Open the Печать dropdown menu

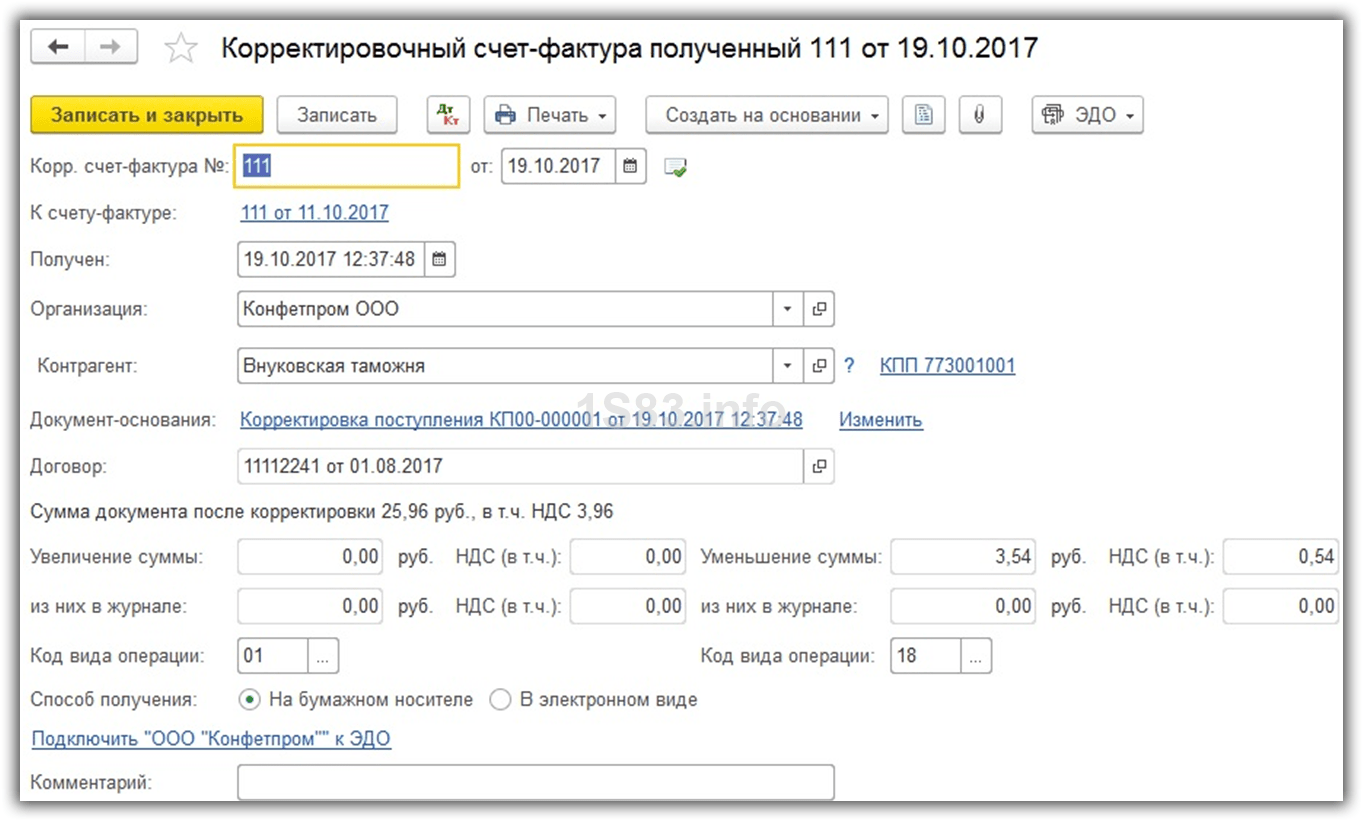click(x=550, y=115)
